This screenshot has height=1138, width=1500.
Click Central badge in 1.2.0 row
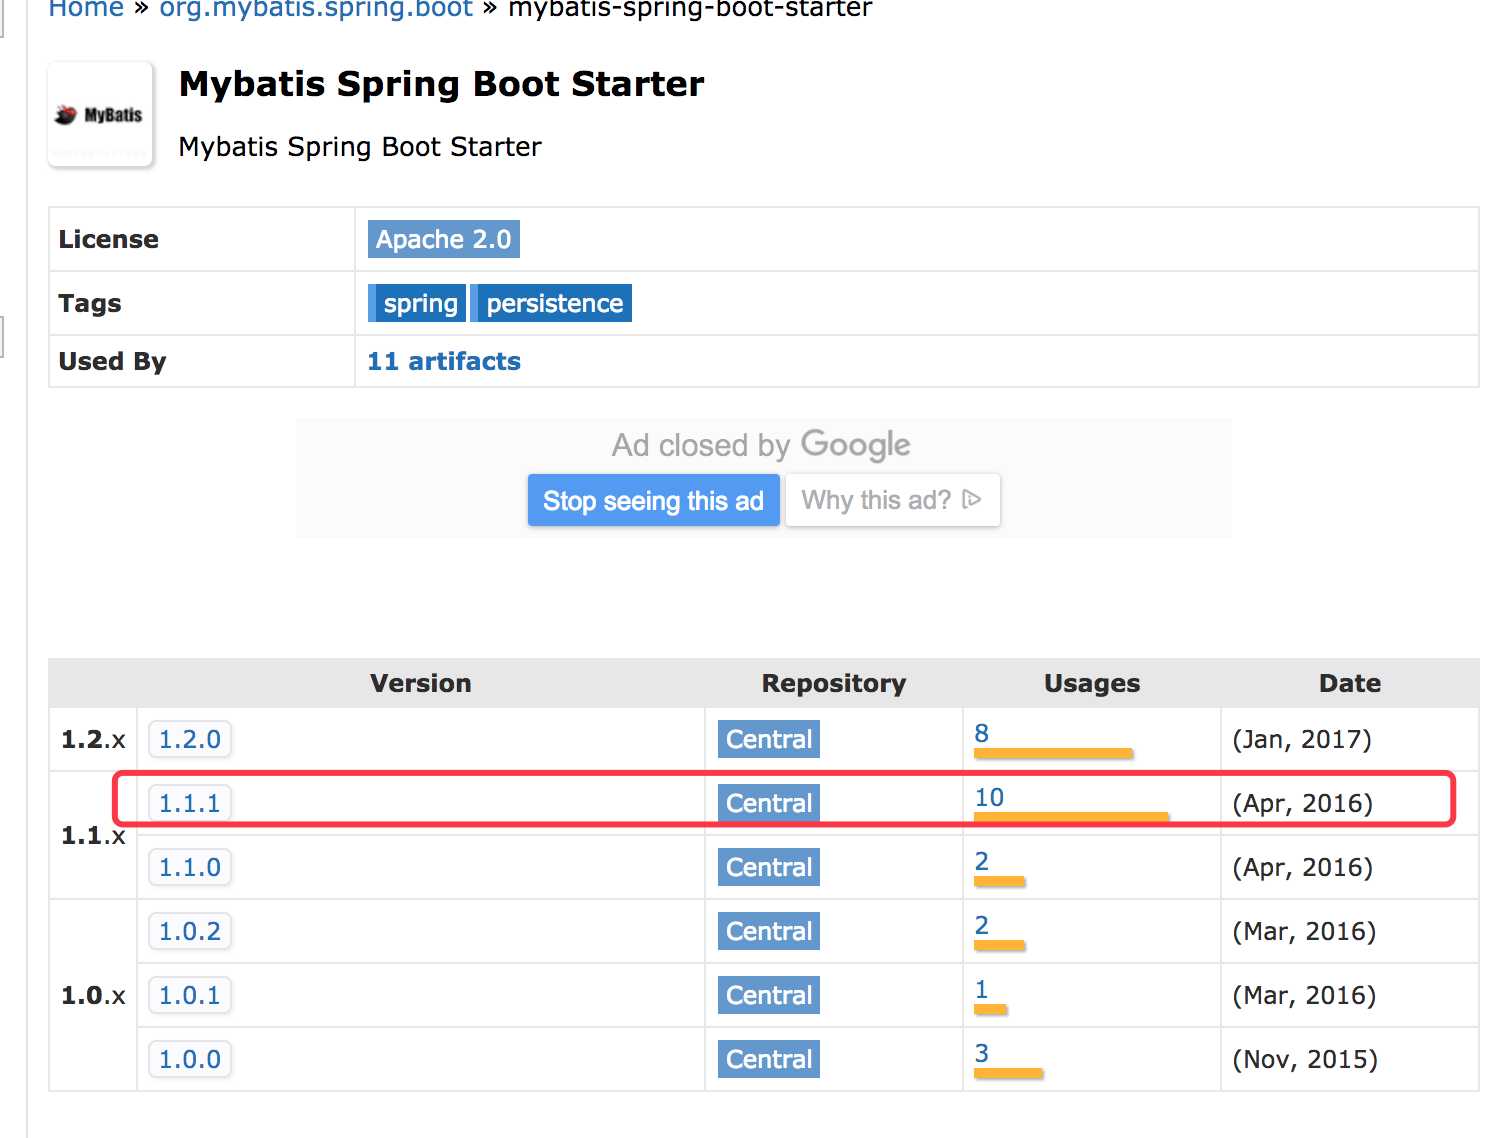pos(768,739)
